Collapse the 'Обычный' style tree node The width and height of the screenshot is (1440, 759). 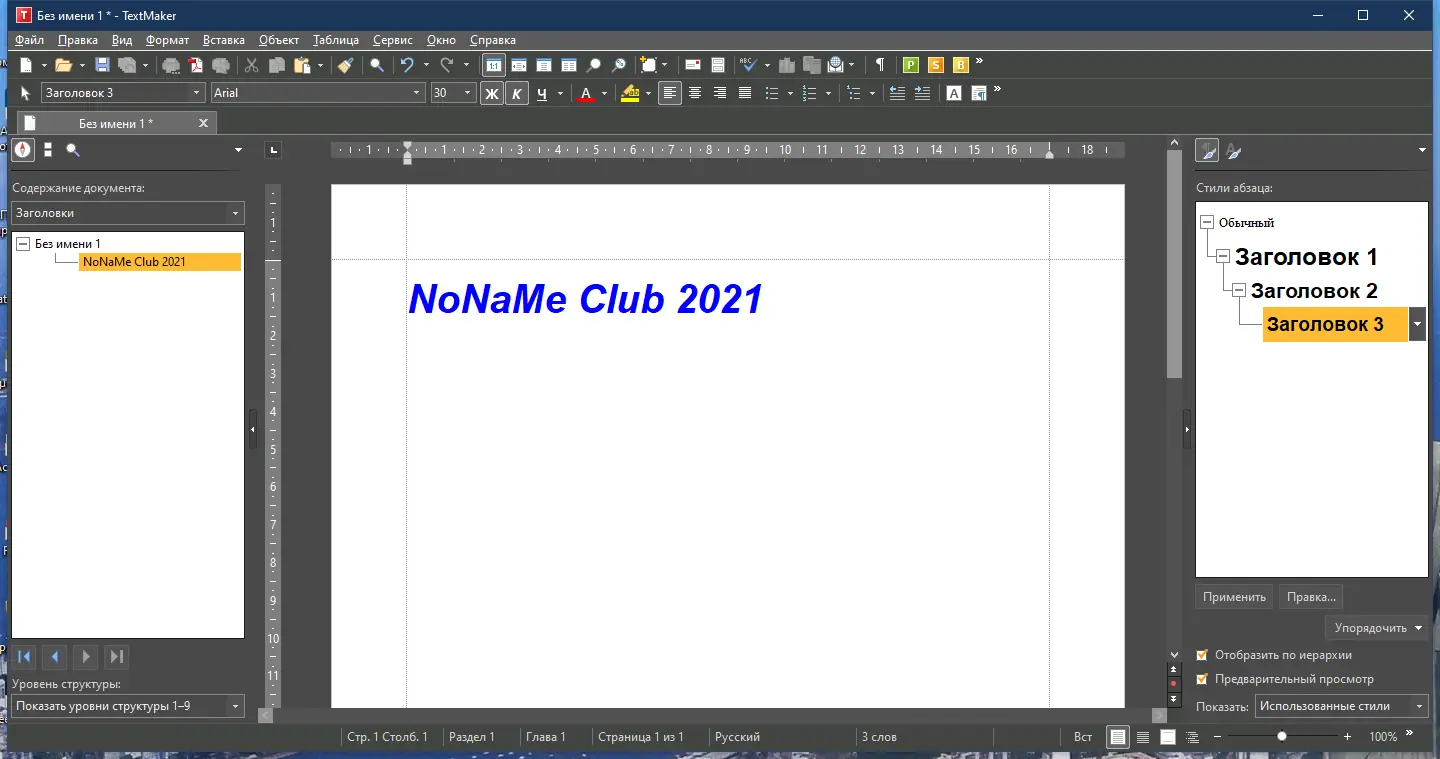pyautogui.click(x=1207, y=223)
